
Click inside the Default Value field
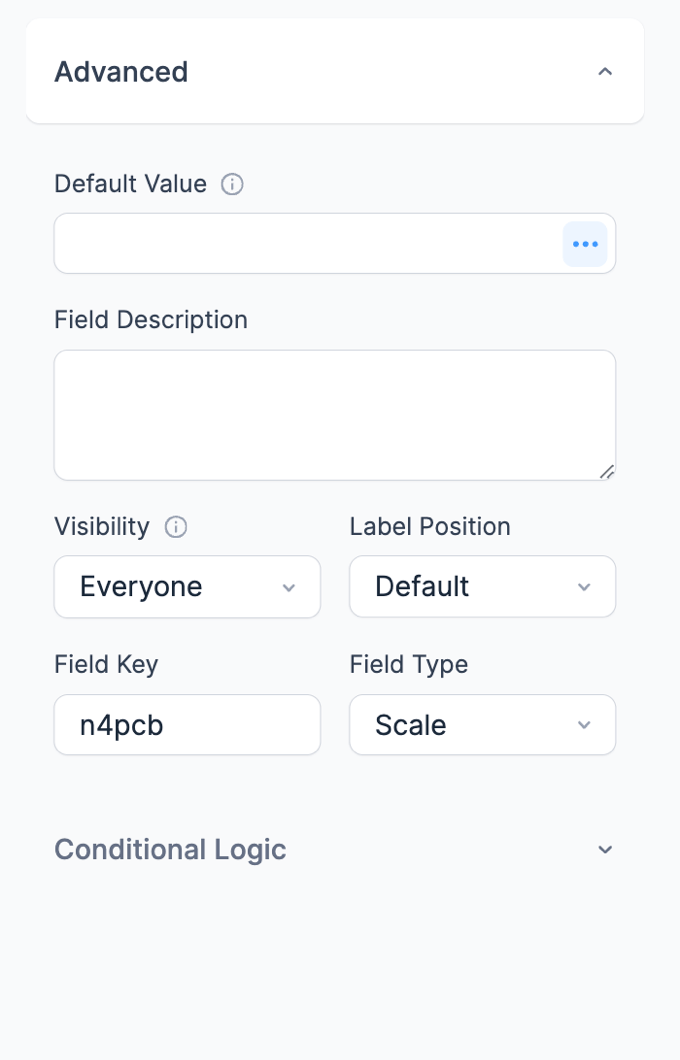[300, 243]
